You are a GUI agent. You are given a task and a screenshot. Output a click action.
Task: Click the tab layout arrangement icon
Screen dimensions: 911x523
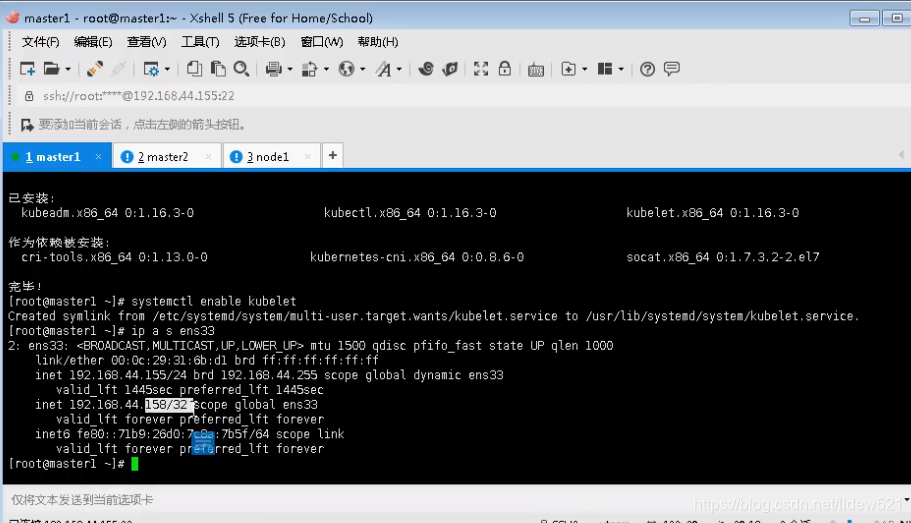click(605, 69)
